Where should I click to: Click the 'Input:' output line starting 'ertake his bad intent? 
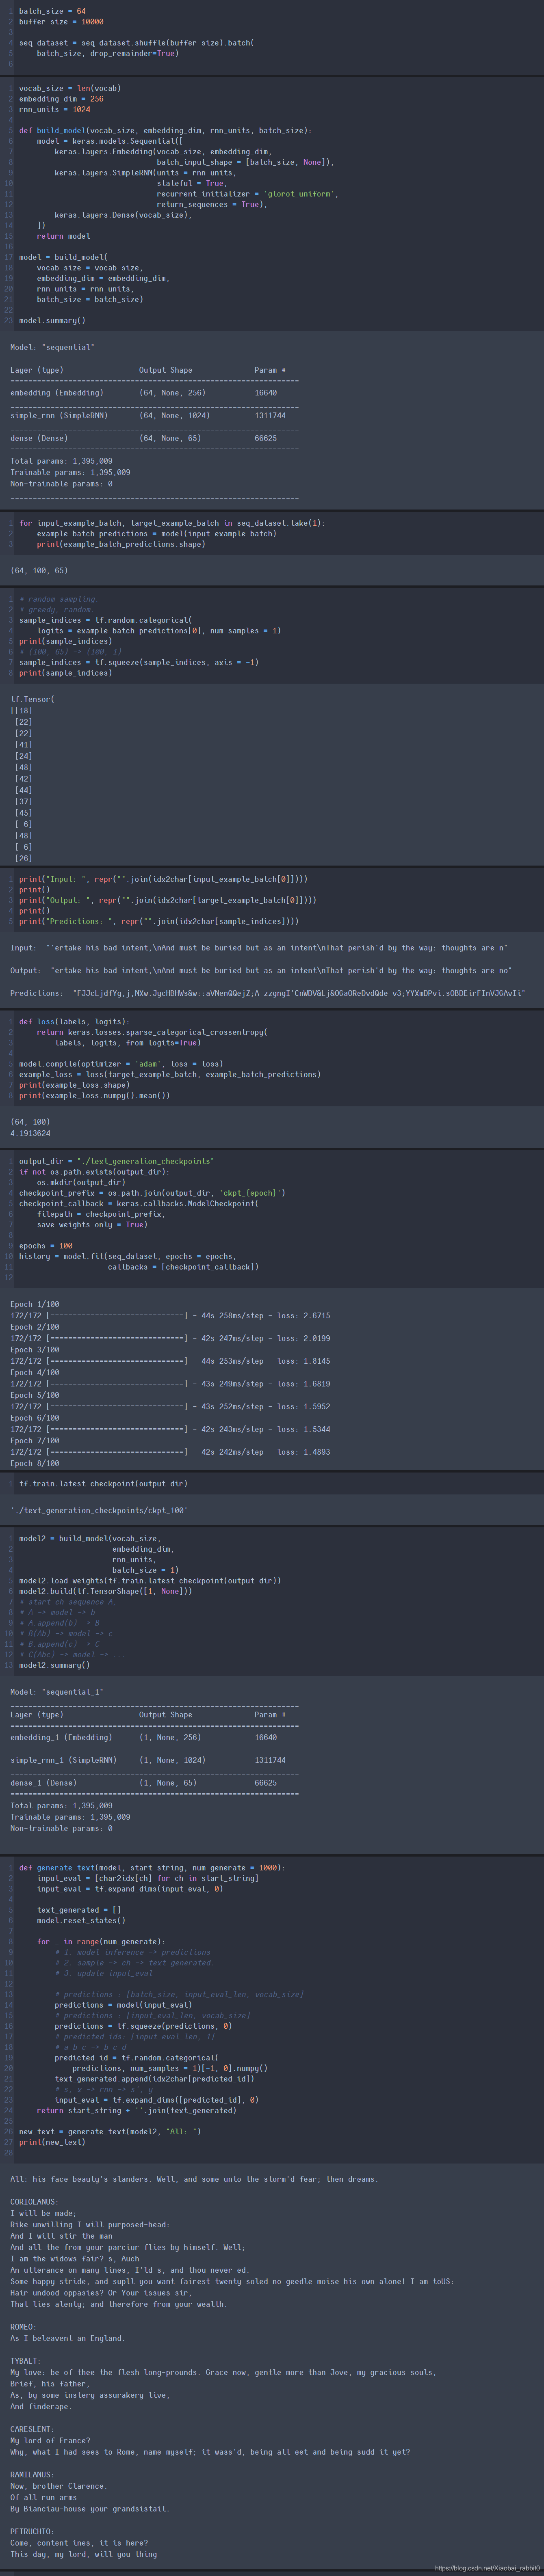[259, 947]
